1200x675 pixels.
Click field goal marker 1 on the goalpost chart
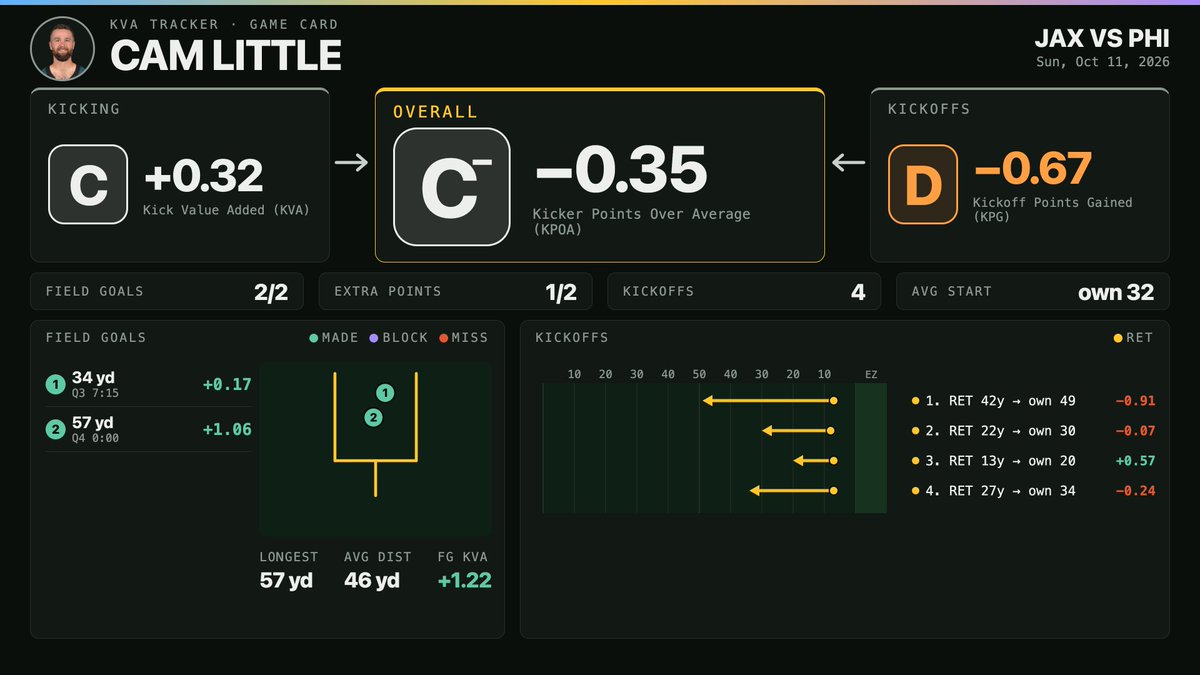pos(386,393)
